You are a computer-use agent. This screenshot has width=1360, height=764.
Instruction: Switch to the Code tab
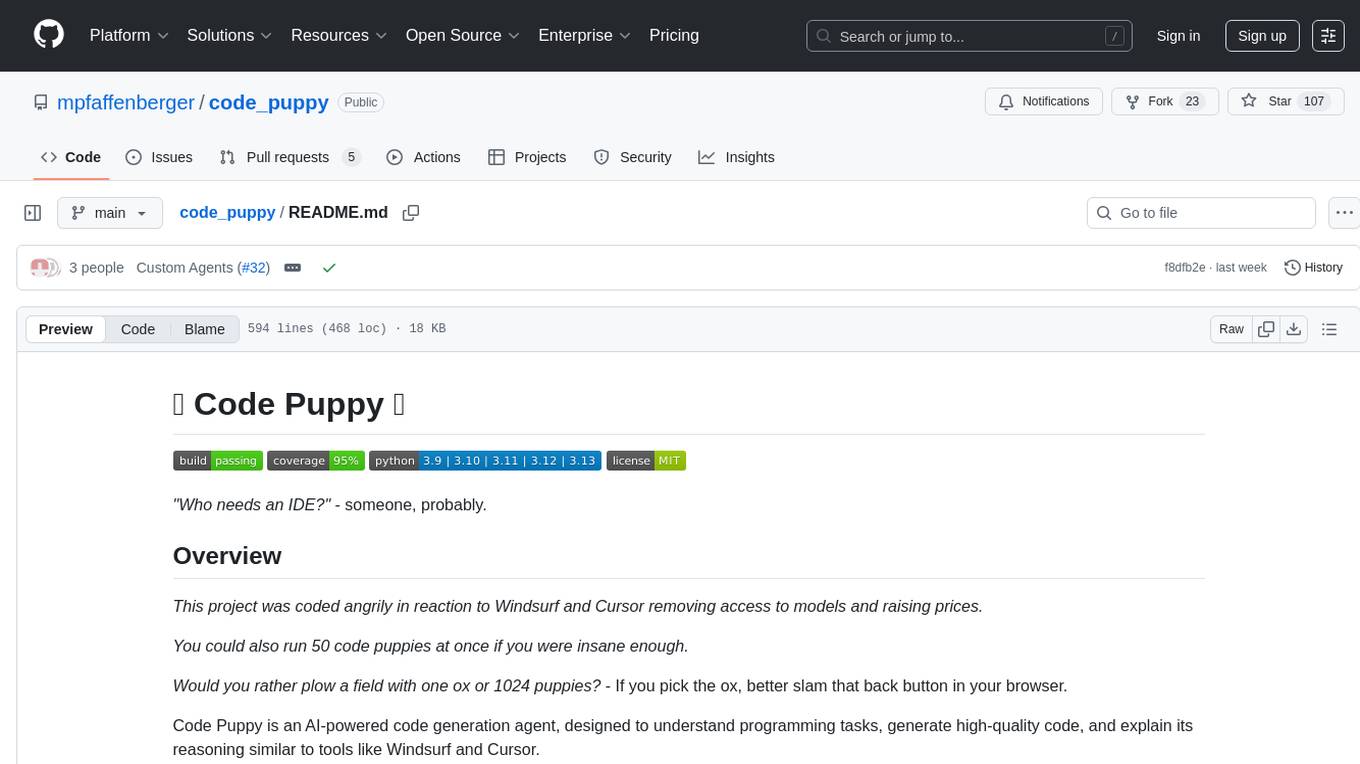click(x=71, y=157)
